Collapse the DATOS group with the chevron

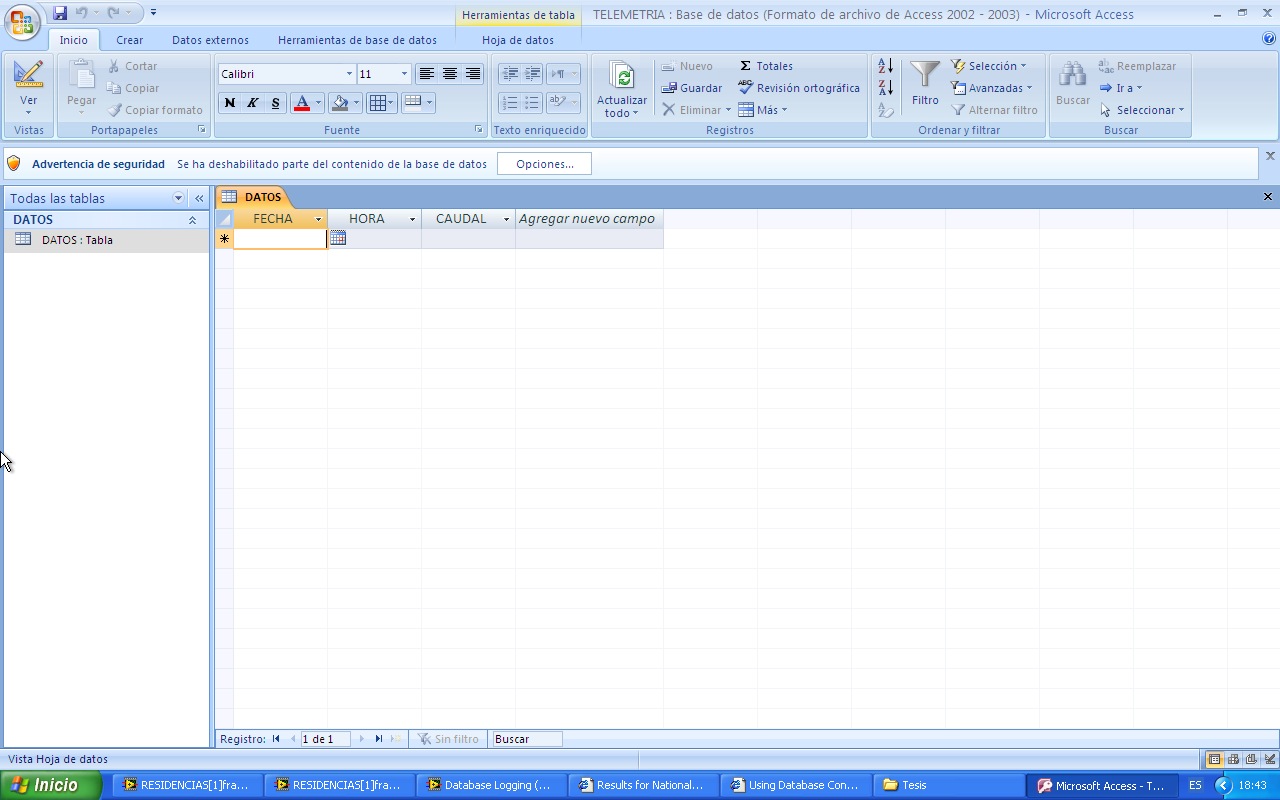[193, 219]
